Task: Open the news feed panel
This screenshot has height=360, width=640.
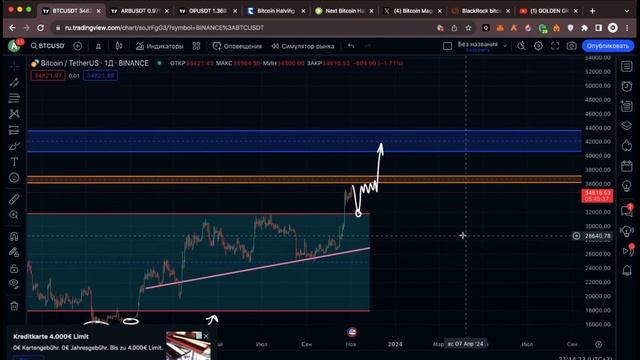Action: click(627, 106)
